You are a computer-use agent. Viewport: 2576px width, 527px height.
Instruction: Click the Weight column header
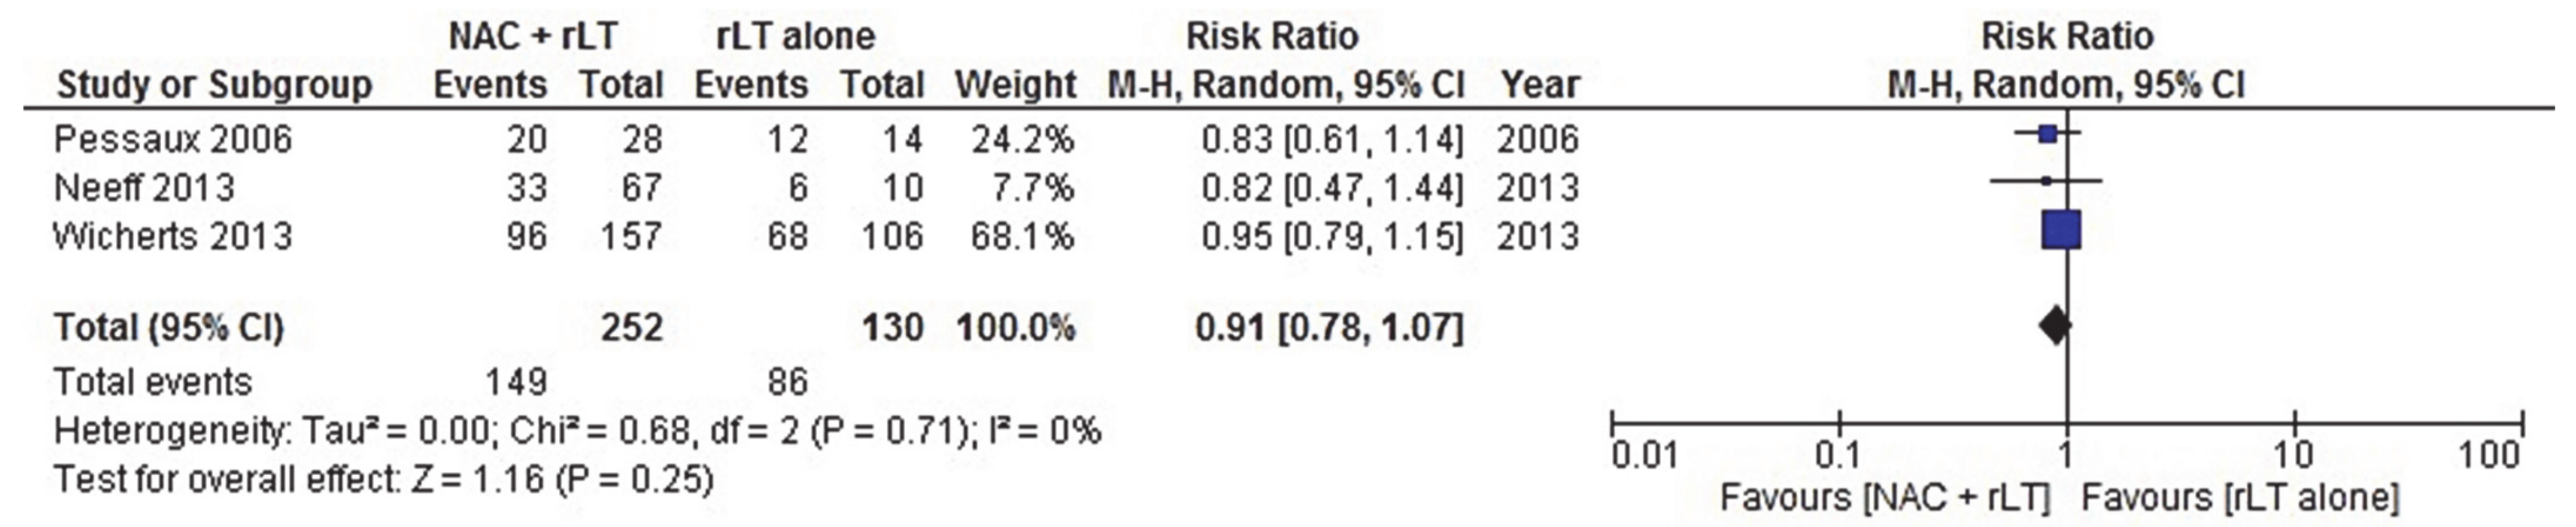[1015, 86]
